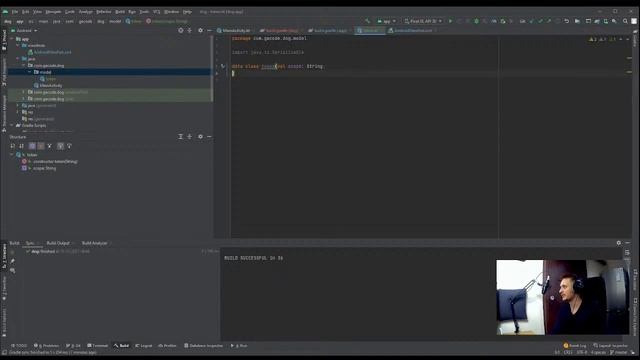Viewport: 640px width, 360px height.
Task: Run the app with the green play icon
Action: coord(450,21)
